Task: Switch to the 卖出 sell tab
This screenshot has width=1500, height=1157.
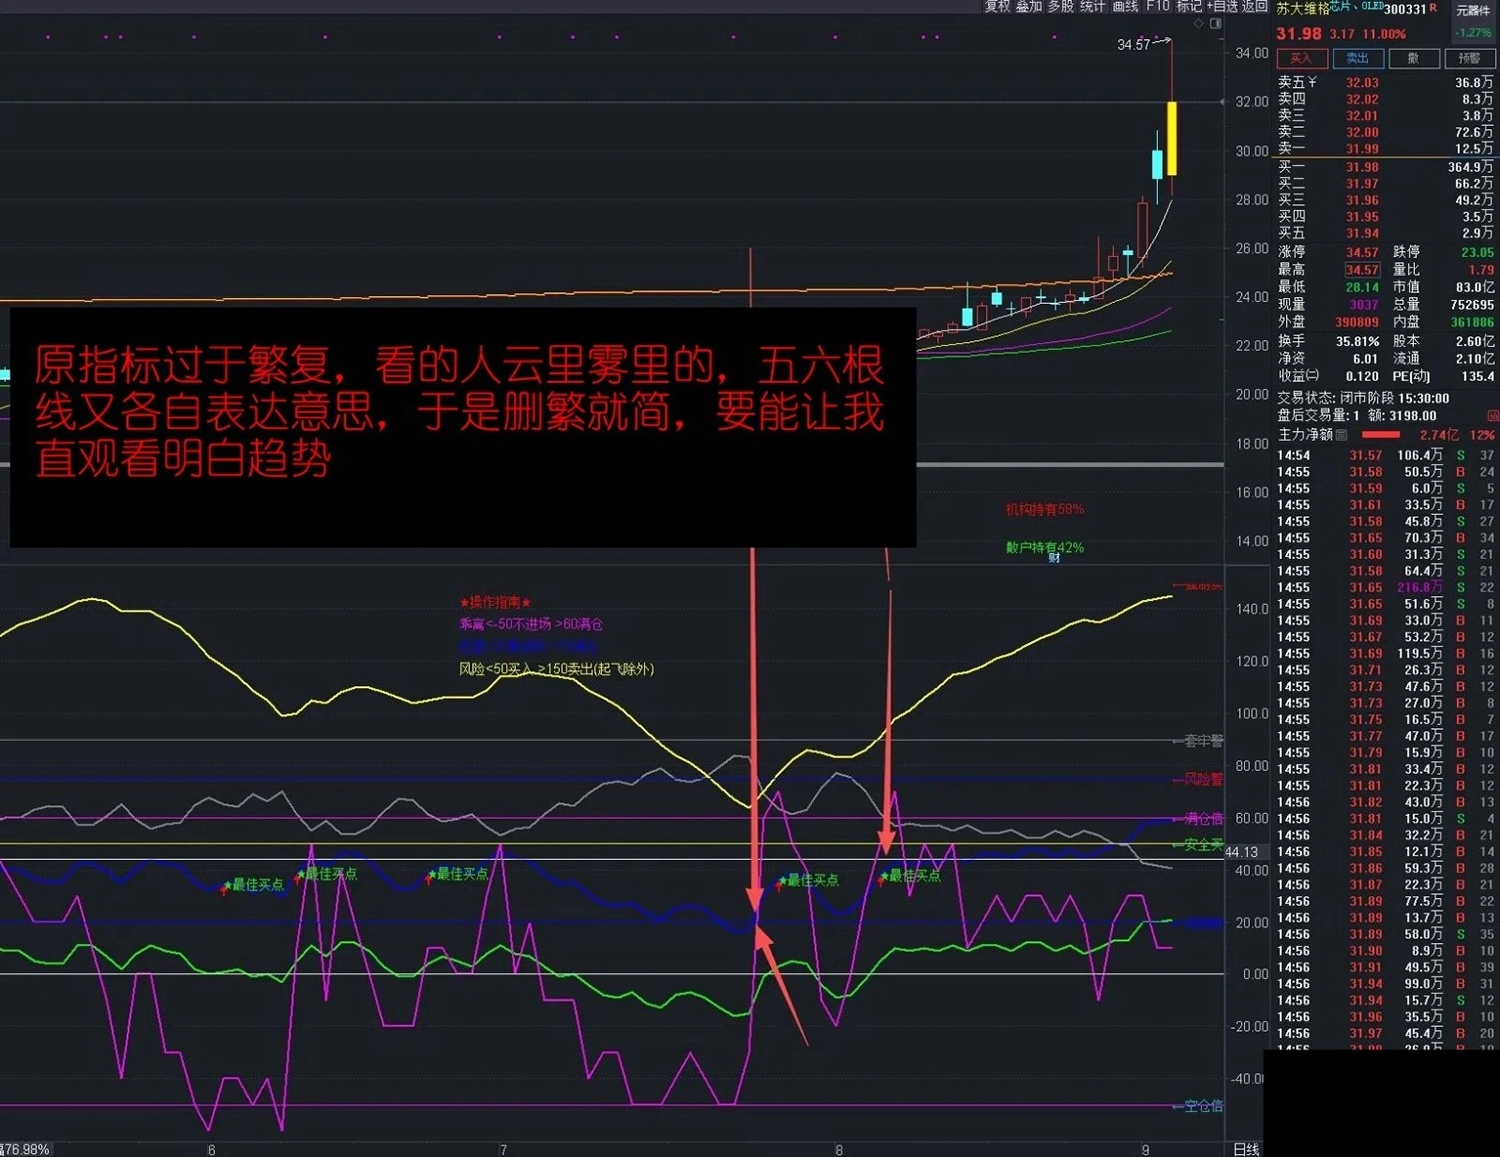Action: 1358,58
